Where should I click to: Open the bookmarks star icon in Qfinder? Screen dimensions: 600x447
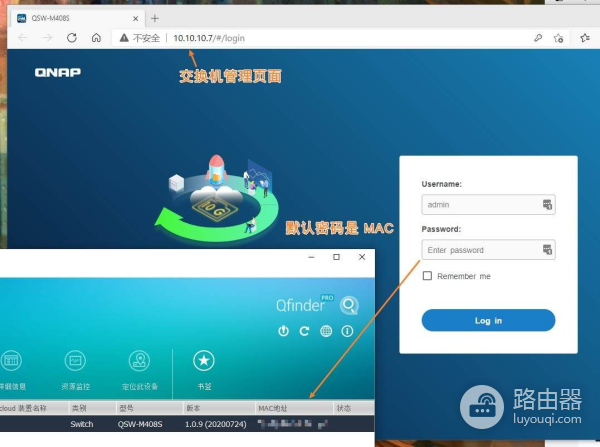(204, 361)
